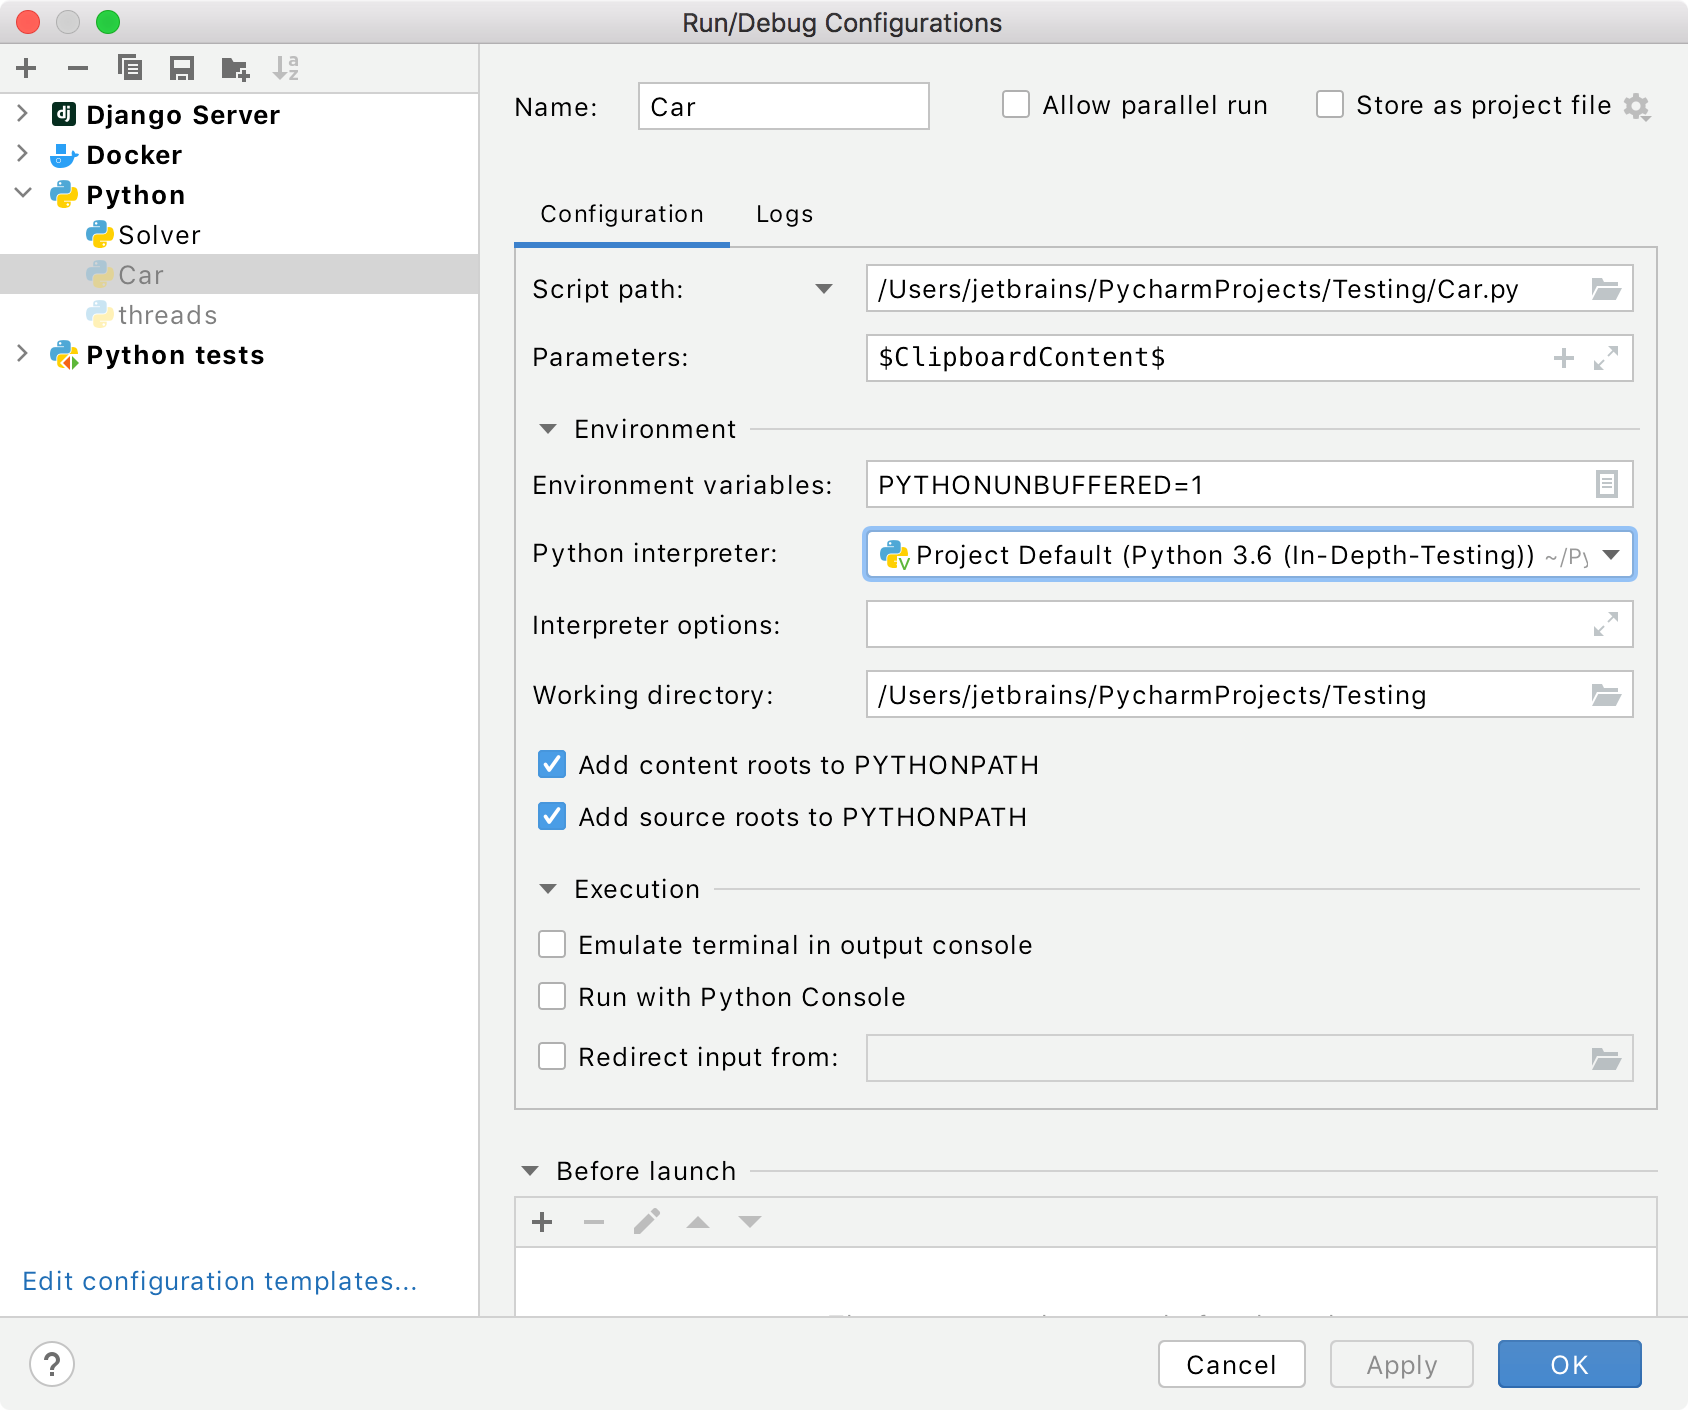Copy the Car configuration

pos(130,68)
